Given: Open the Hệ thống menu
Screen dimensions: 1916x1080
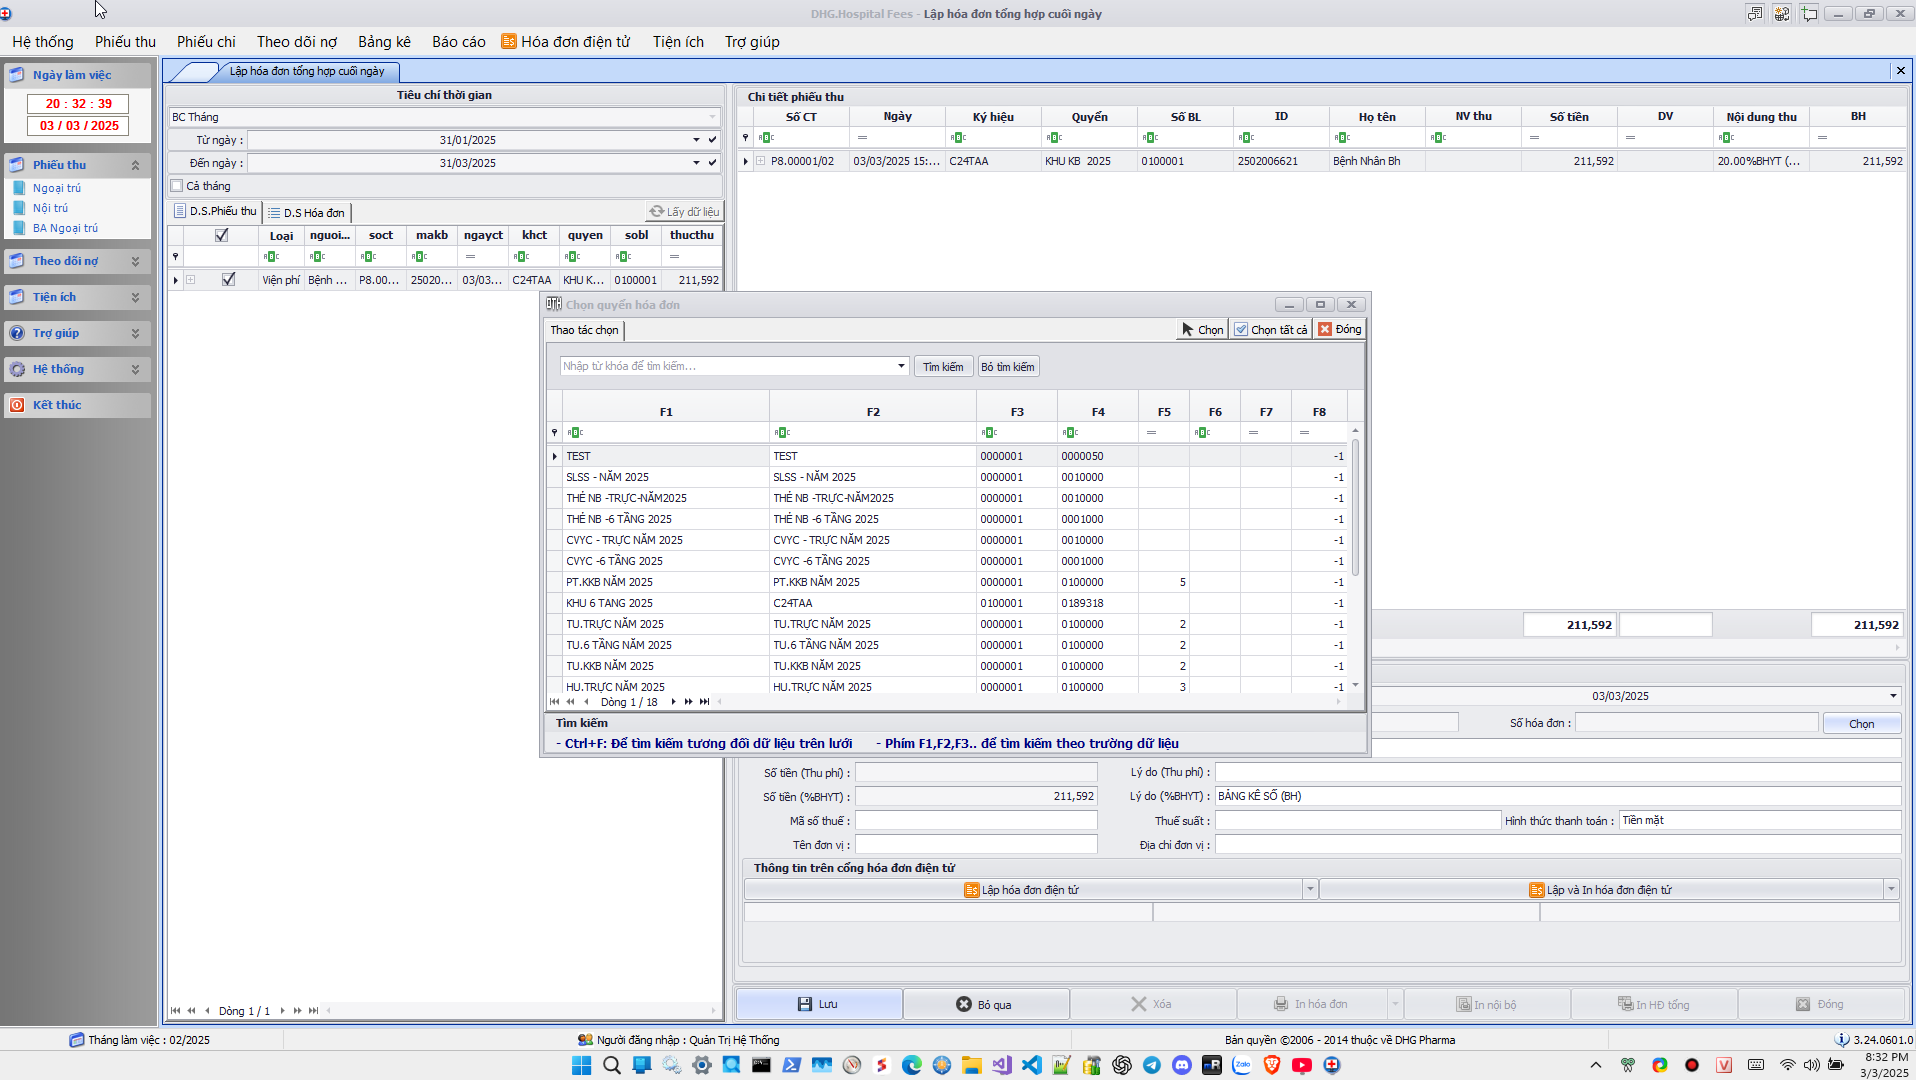Looking at the screenshot, I should 43,42.
